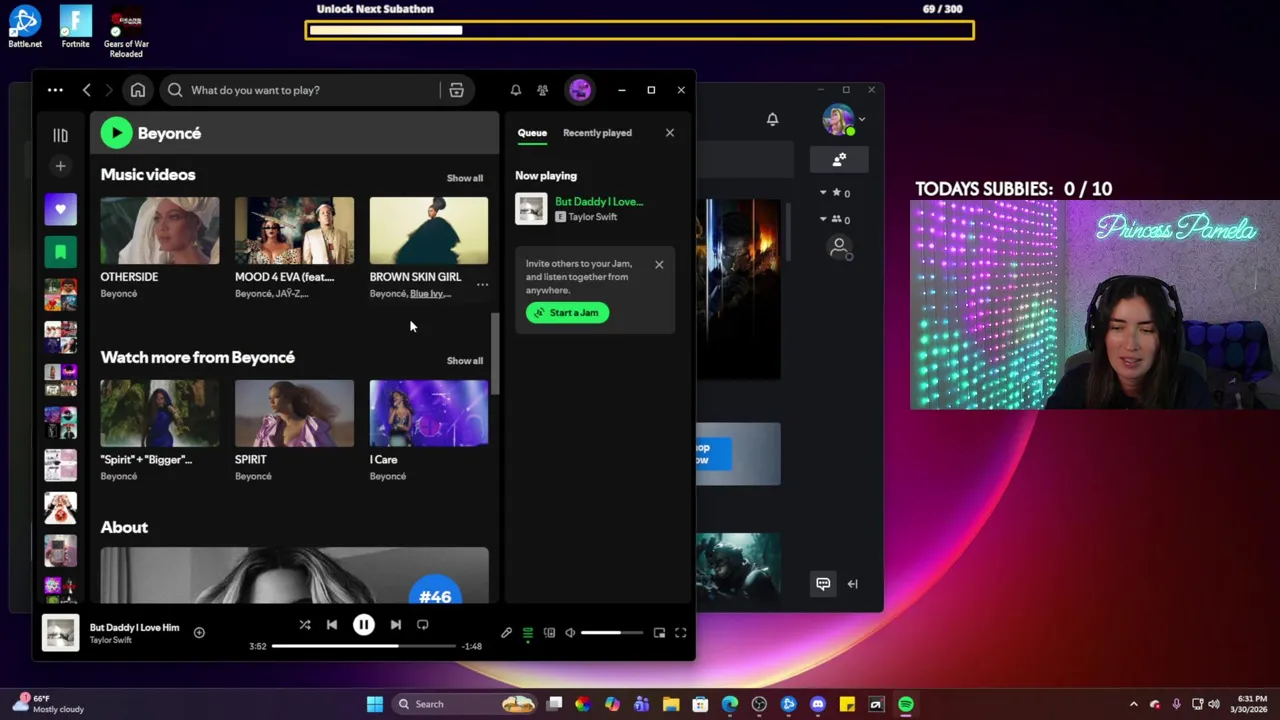The width and height of the screenshot is (1280, 720).
Task: Click the Spotify content scrollbar
Action: (493, 354)
